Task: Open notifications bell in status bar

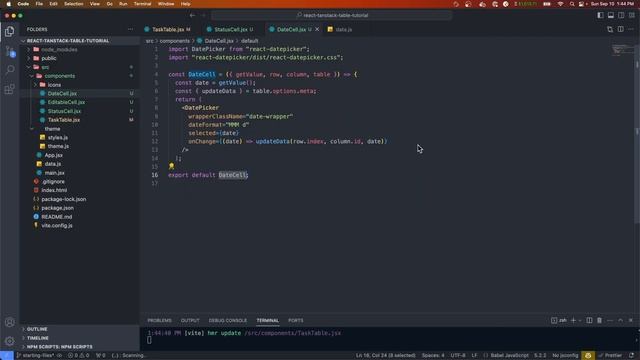Action: point(631,356)
